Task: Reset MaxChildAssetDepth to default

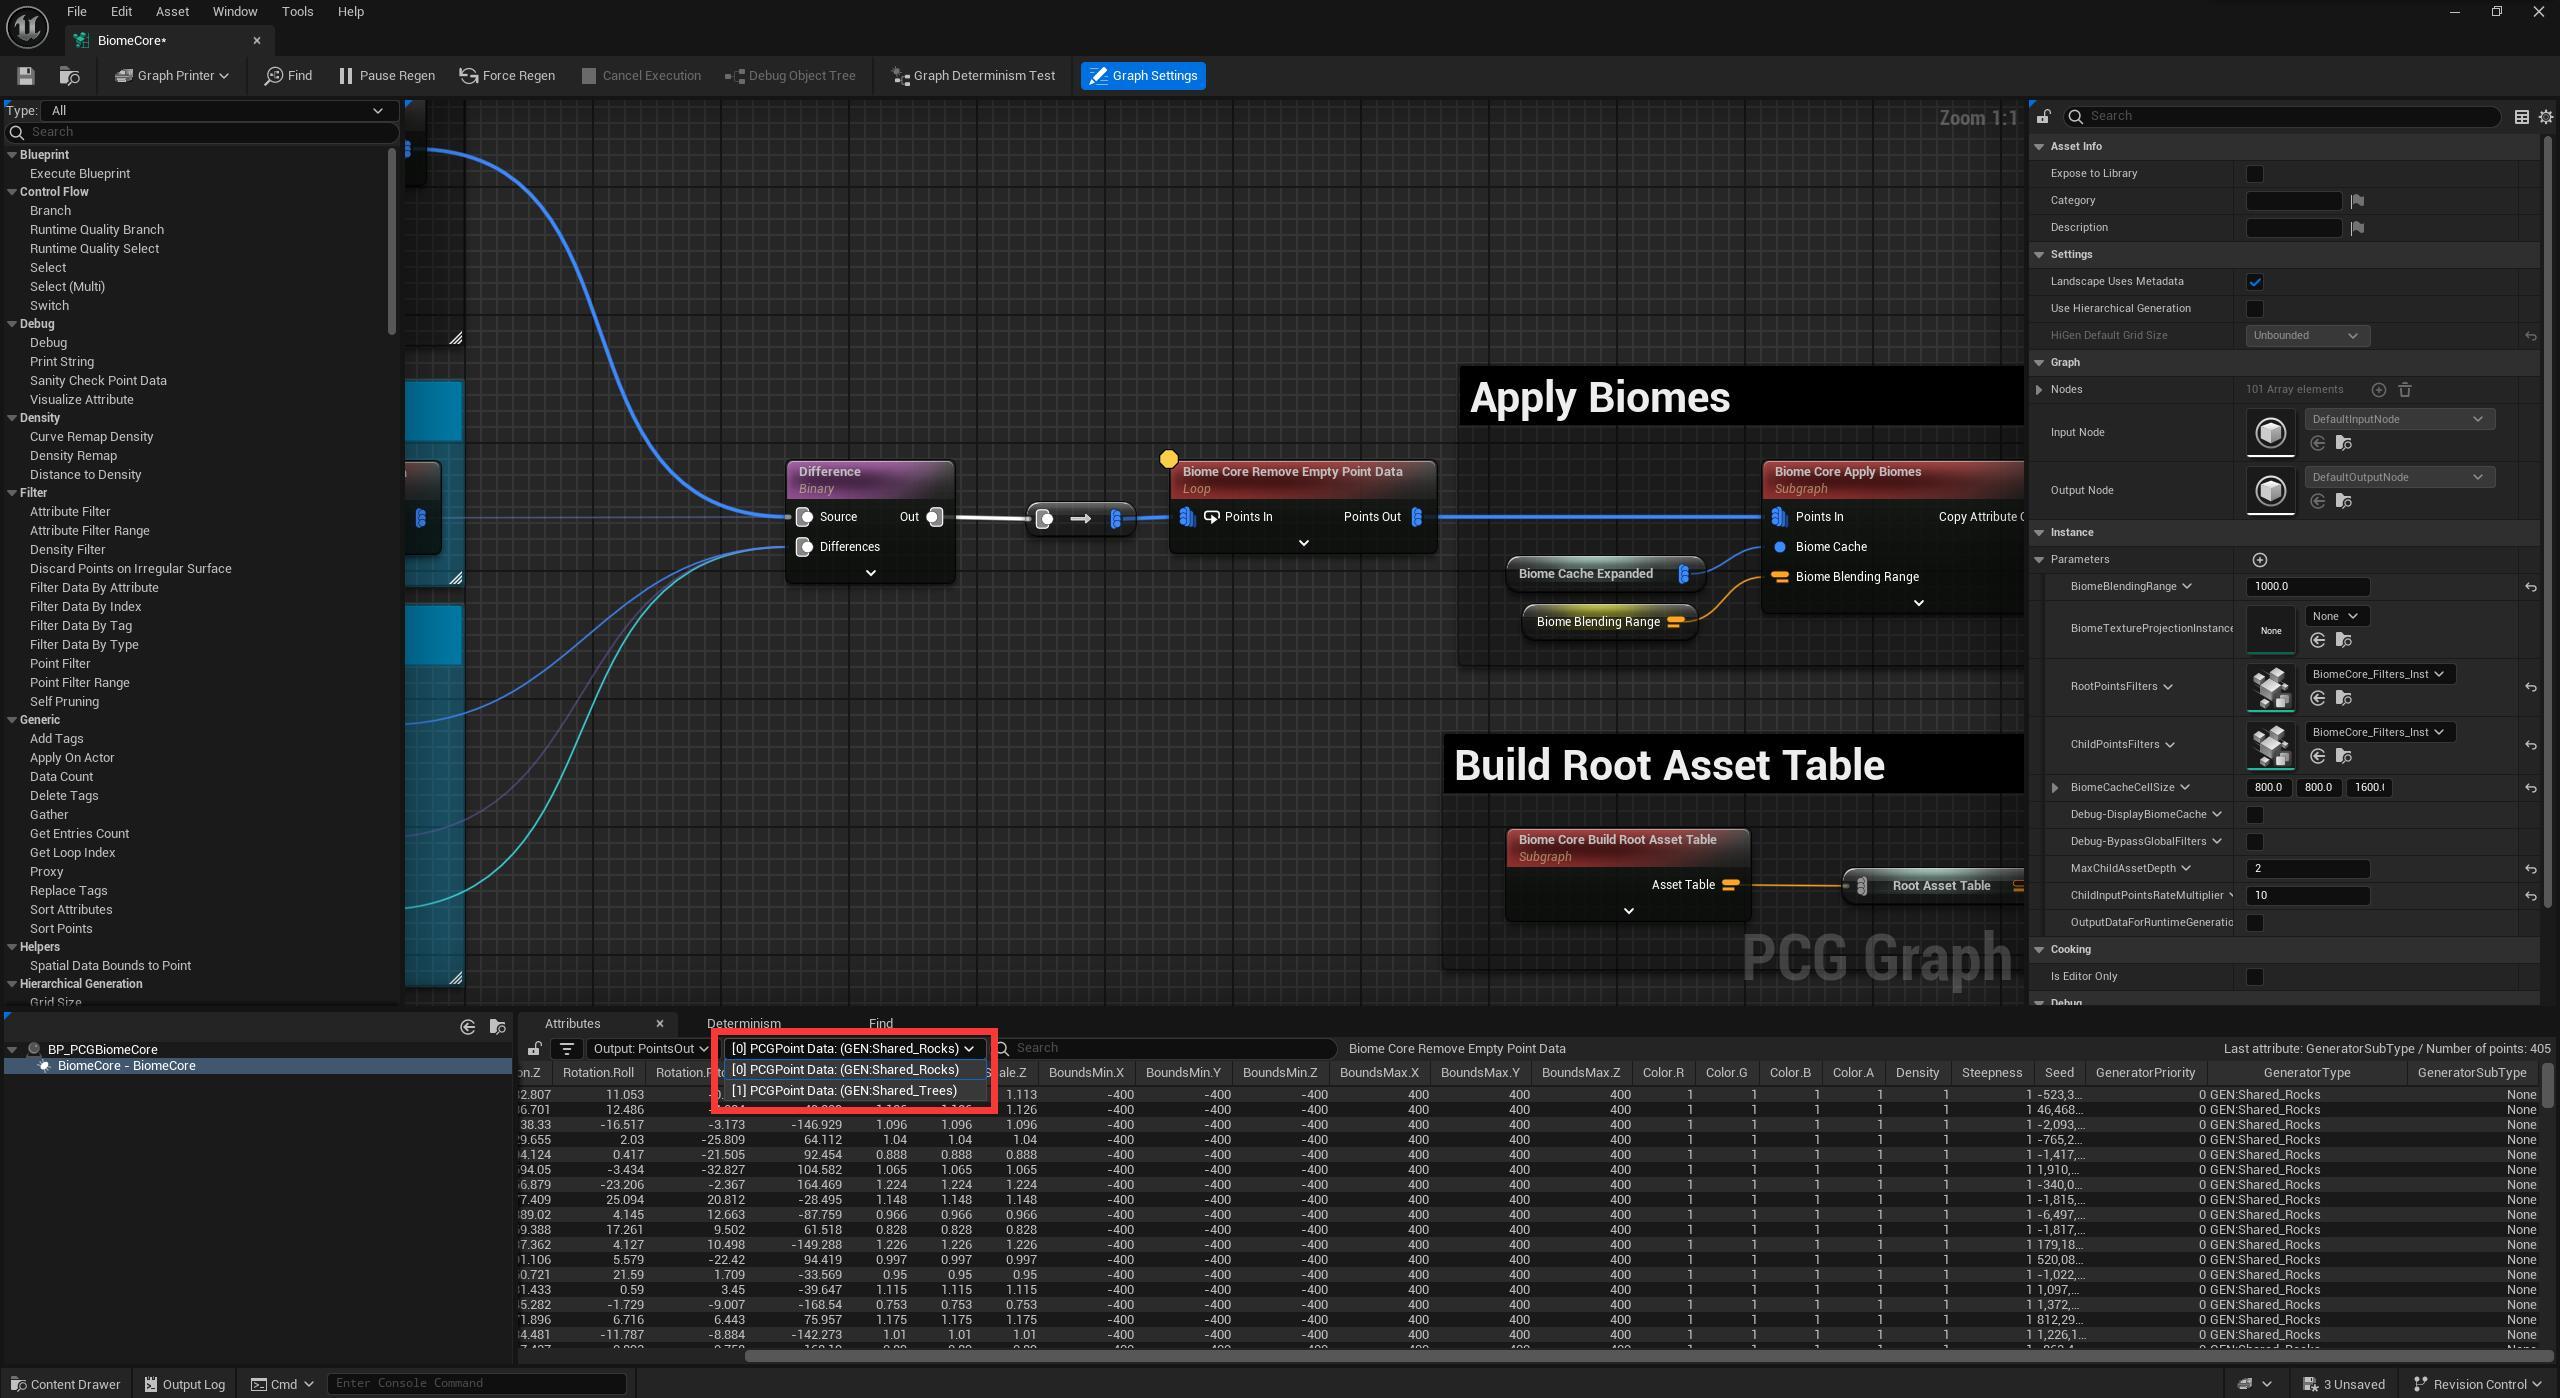Action: pos(2530,869)
